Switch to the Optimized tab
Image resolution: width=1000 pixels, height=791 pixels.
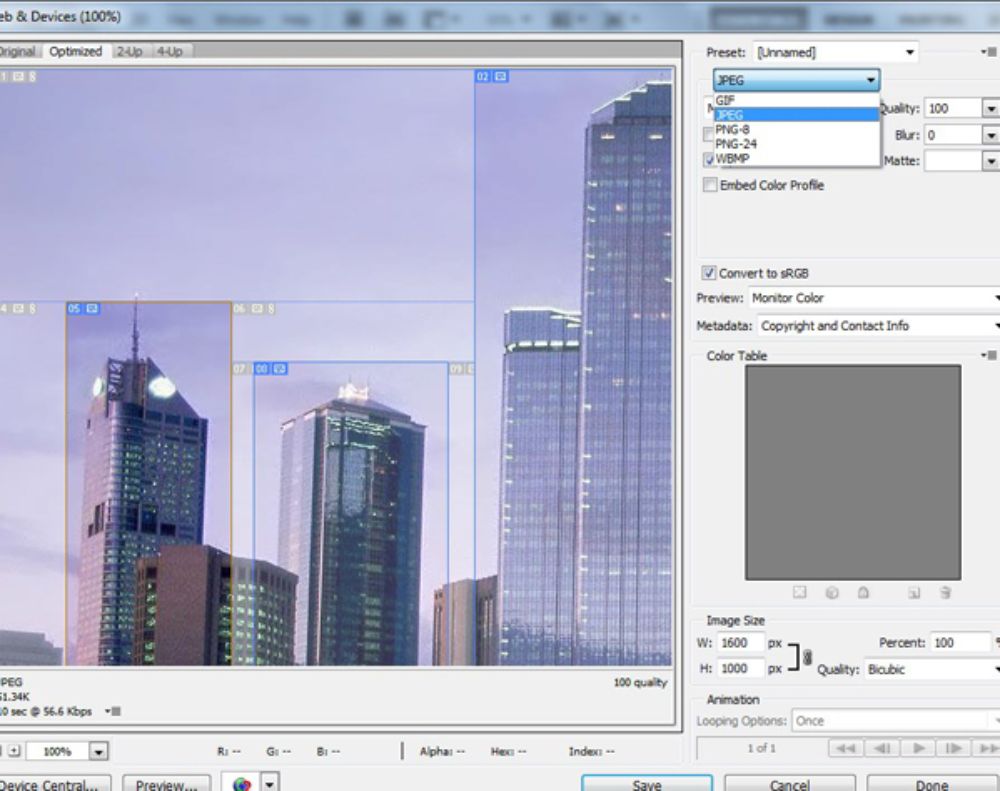click(x=75, y=52)
